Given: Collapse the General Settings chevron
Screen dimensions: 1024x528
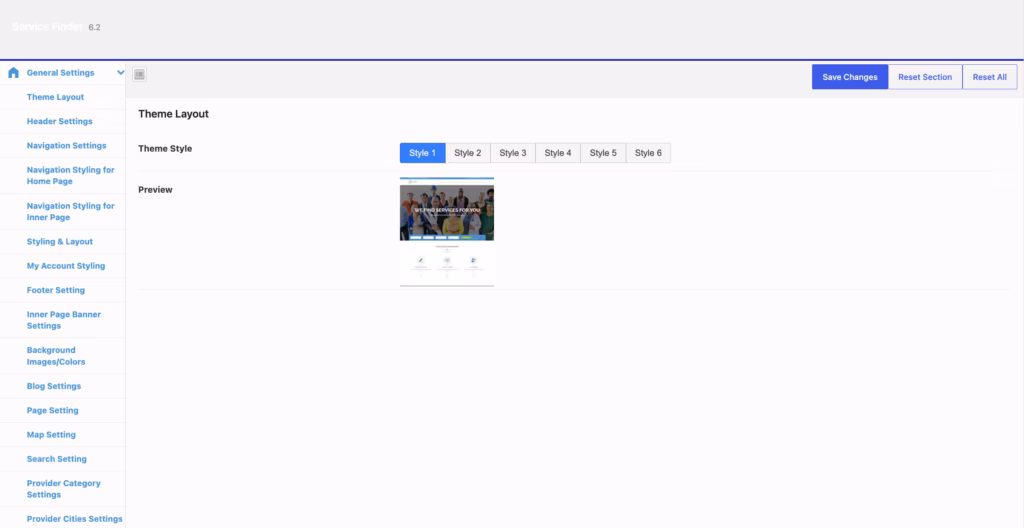Looking at the screenshot, I should (120, 73).
